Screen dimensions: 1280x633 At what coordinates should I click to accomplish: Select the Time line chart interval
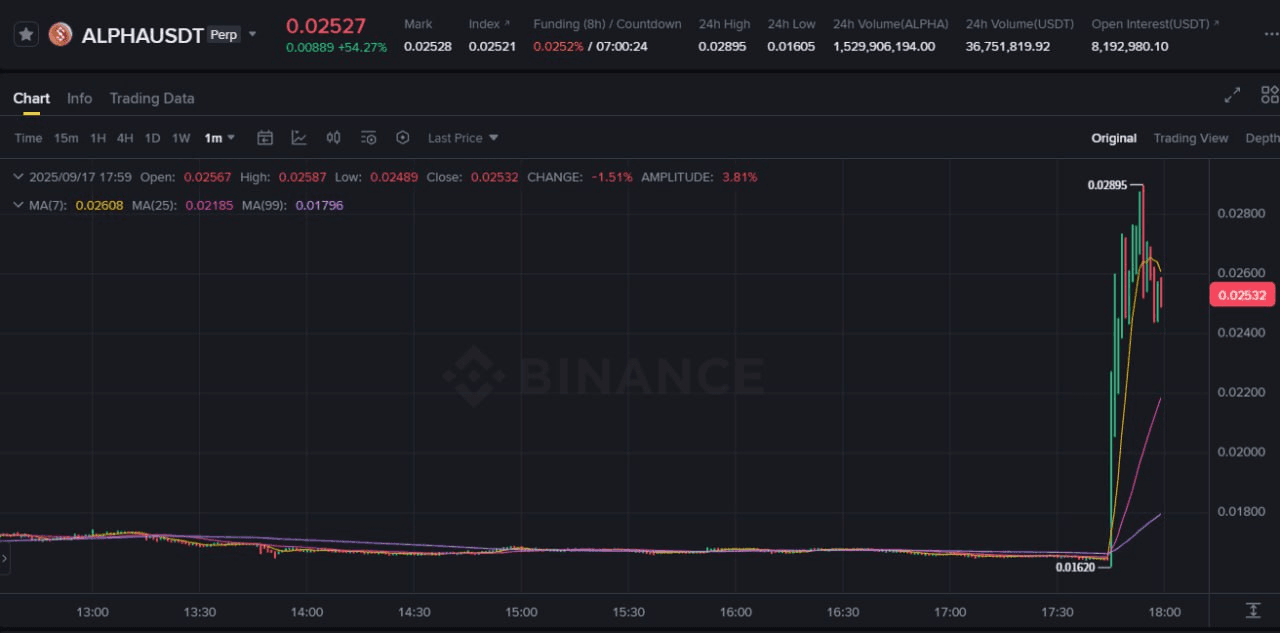pyautogui.click(x=28, y=138)
